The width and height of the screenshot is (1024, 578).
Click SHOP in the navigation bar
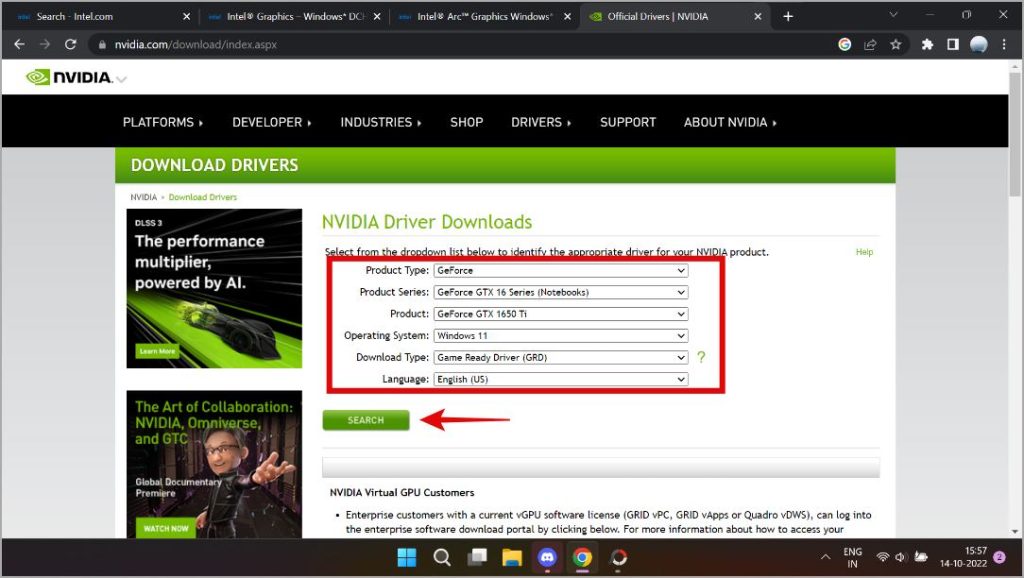point(466,122)
